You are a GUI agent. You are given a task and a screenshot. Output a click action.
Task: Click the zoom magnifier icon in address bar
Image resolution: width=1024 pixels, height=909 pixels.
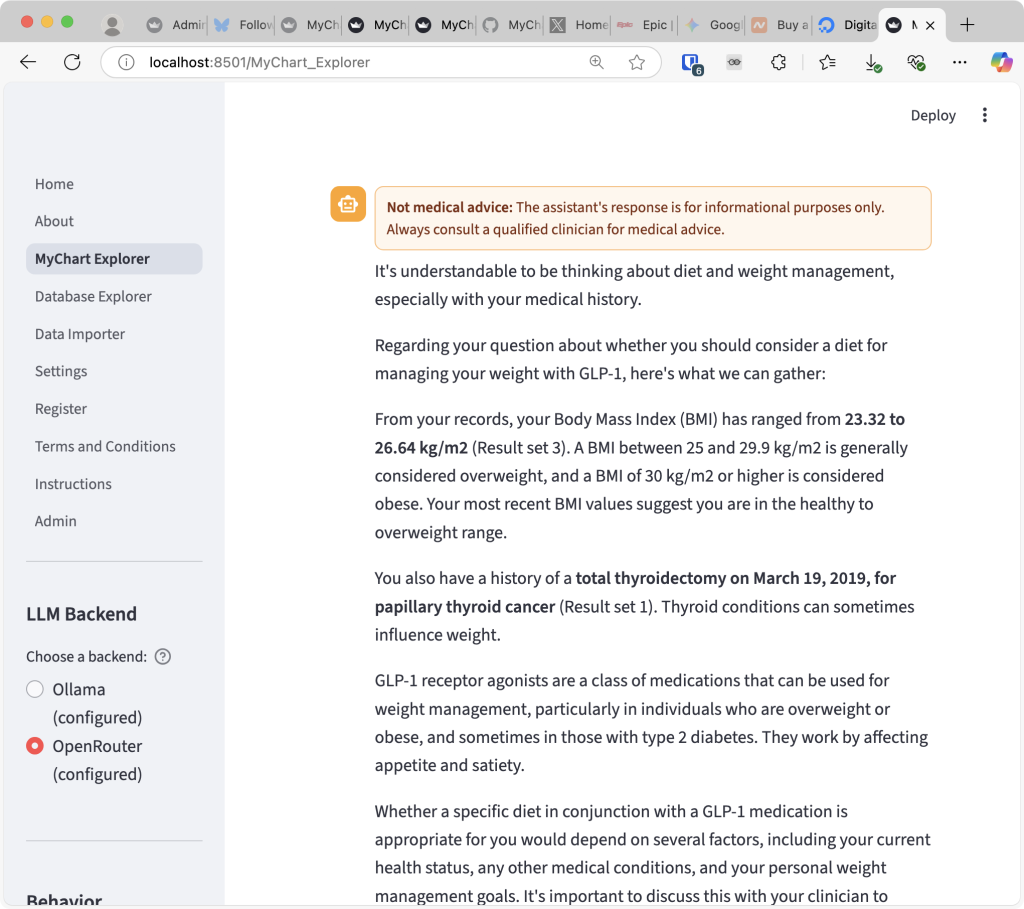point(597,62)
